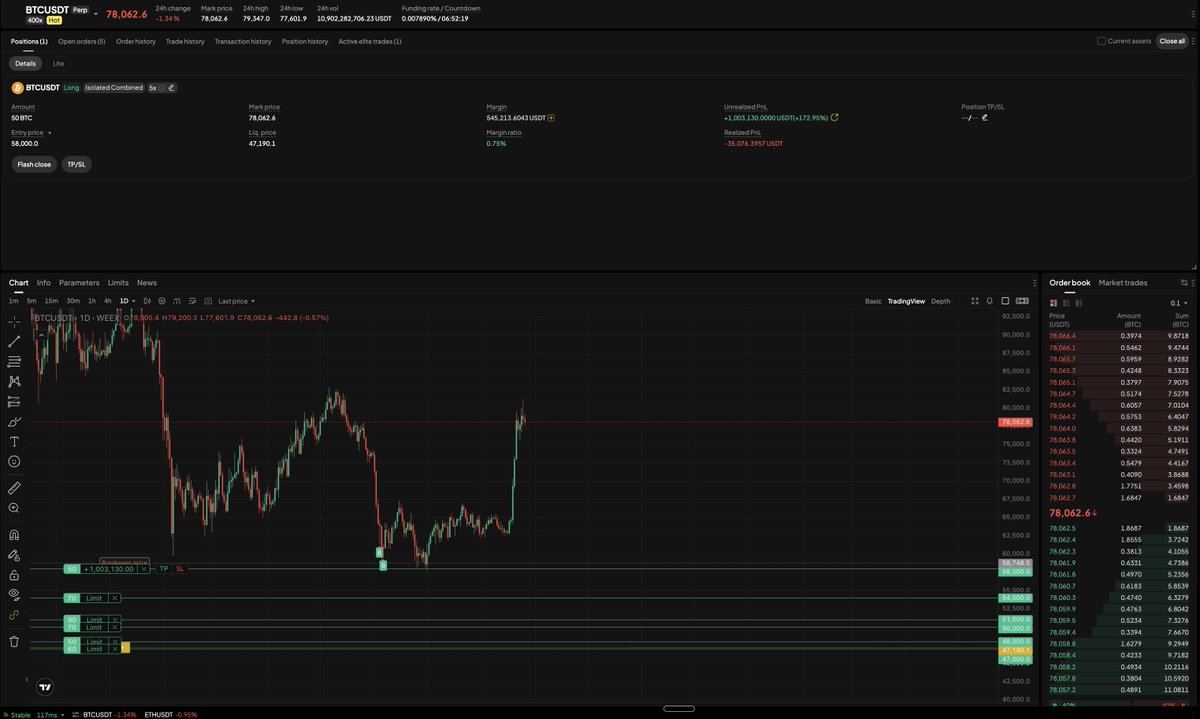Open the chart panel more-options menu
This screenshot has height=719, width=1200.
(x=1033, y=283)
